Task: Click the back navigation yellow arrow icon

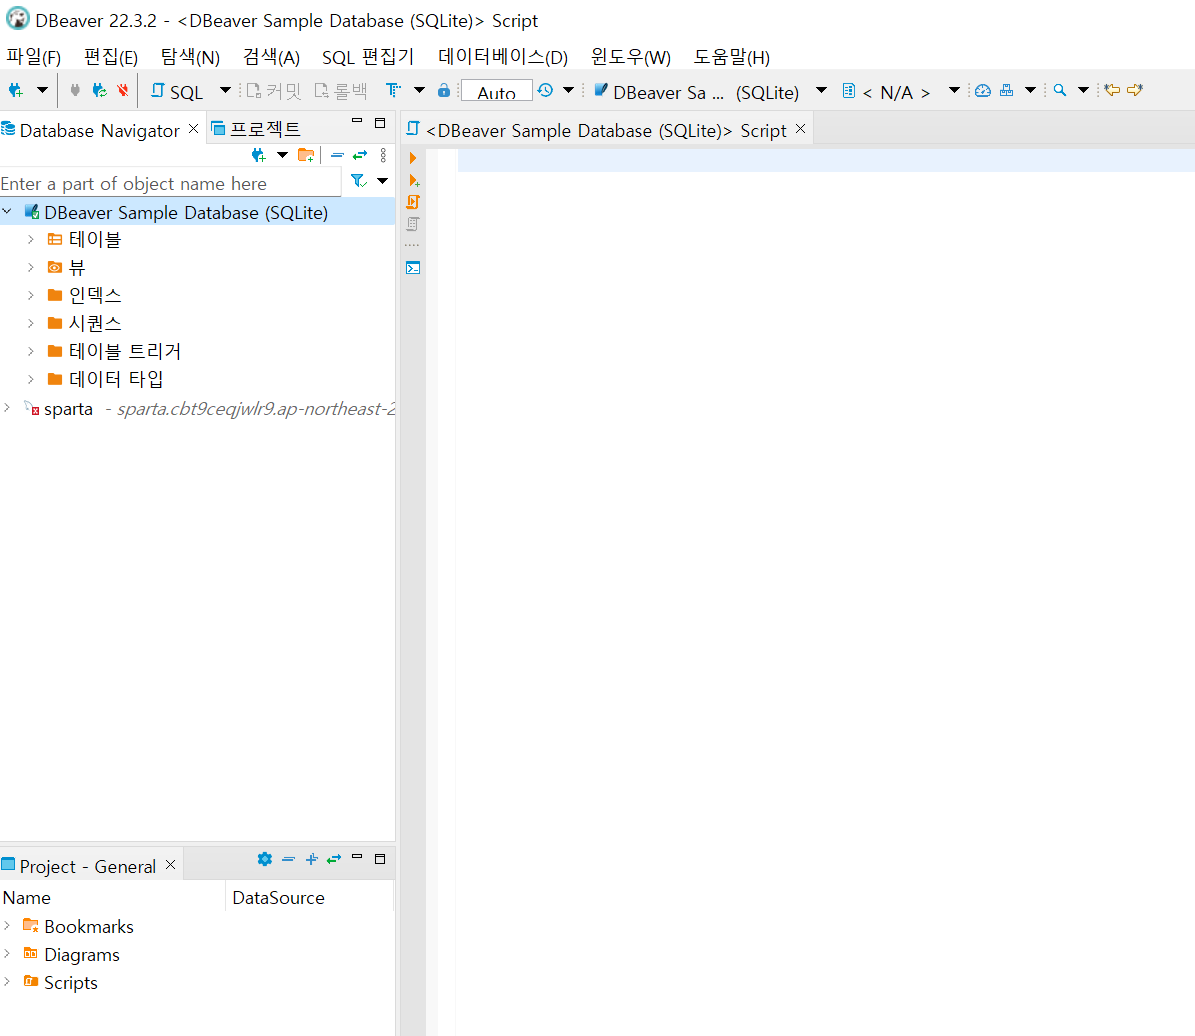Action: point(1112,90)
